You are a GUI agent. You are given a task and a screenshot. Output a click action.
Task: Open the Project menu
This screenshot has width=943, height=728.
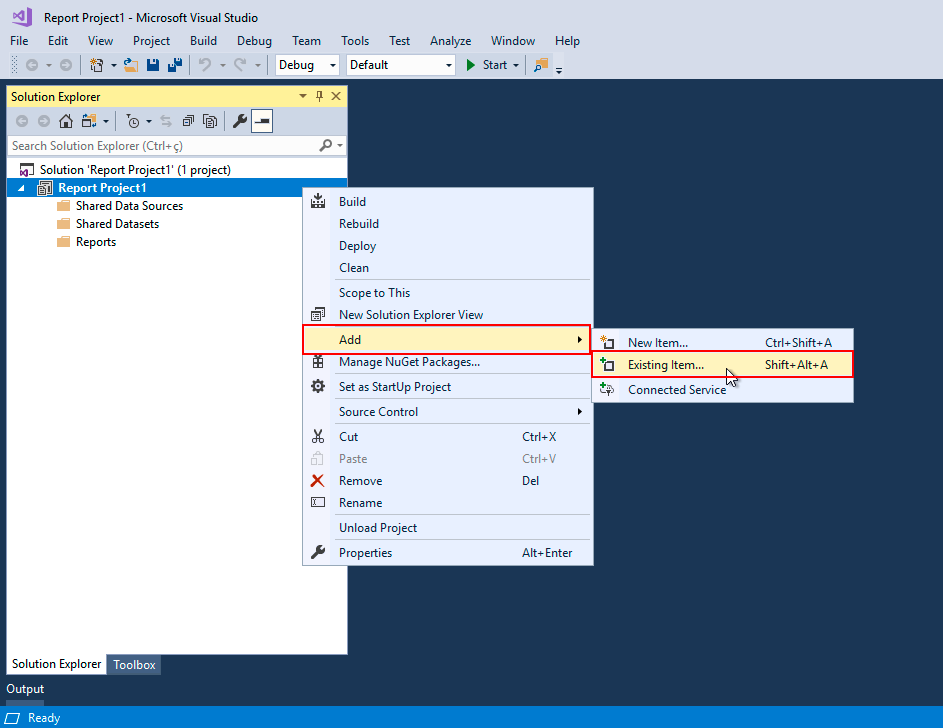point(152,41)
